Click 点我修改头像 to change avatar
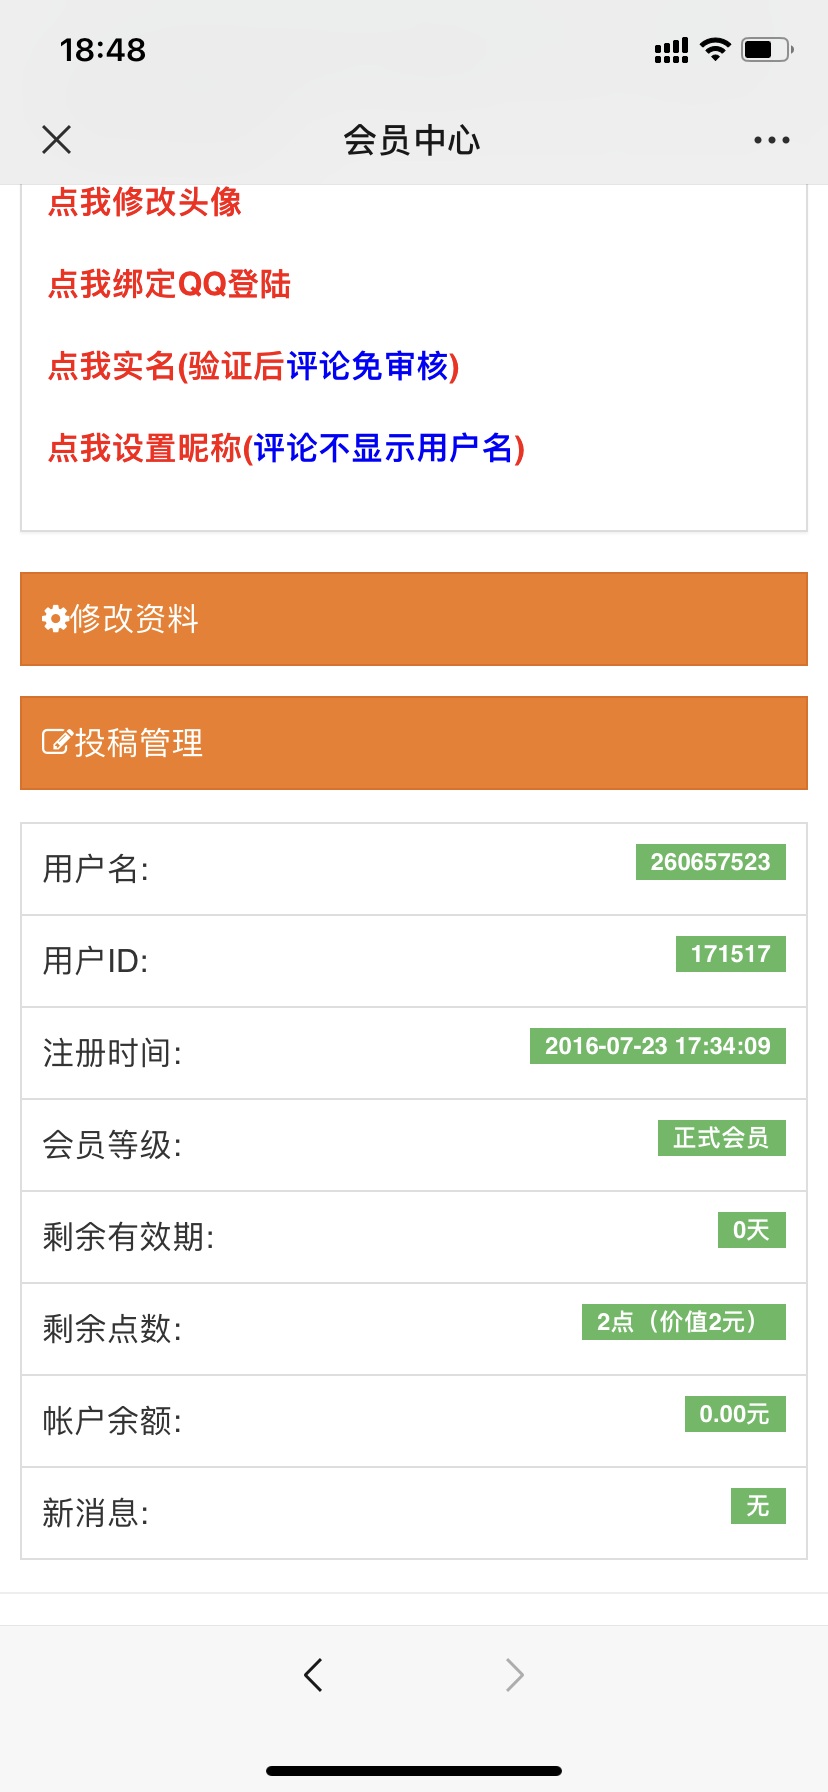Viewport: 828px width, 1792px height. (145, 203)
